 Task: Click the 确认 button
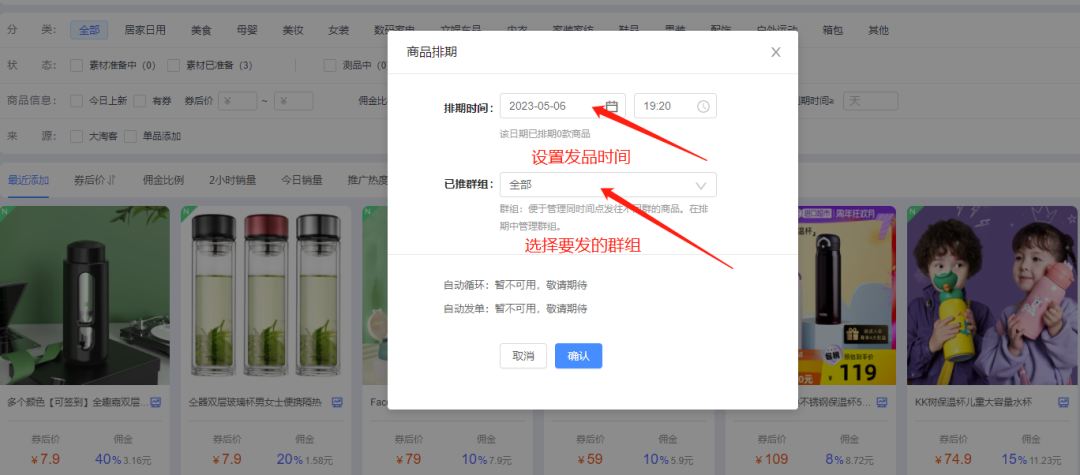coord(579,356)
